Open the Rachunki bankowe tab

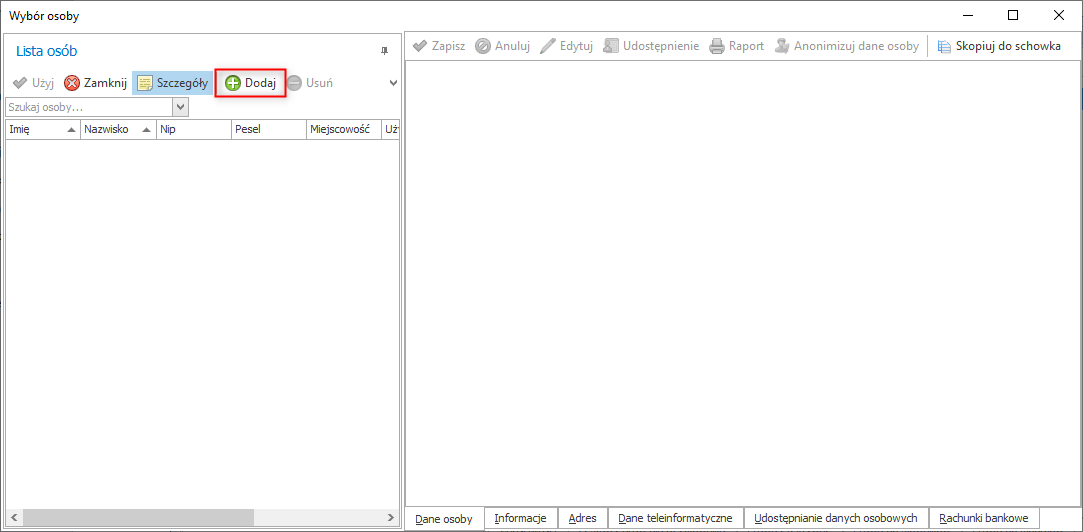pyautogui.click(x=984, y=517)
